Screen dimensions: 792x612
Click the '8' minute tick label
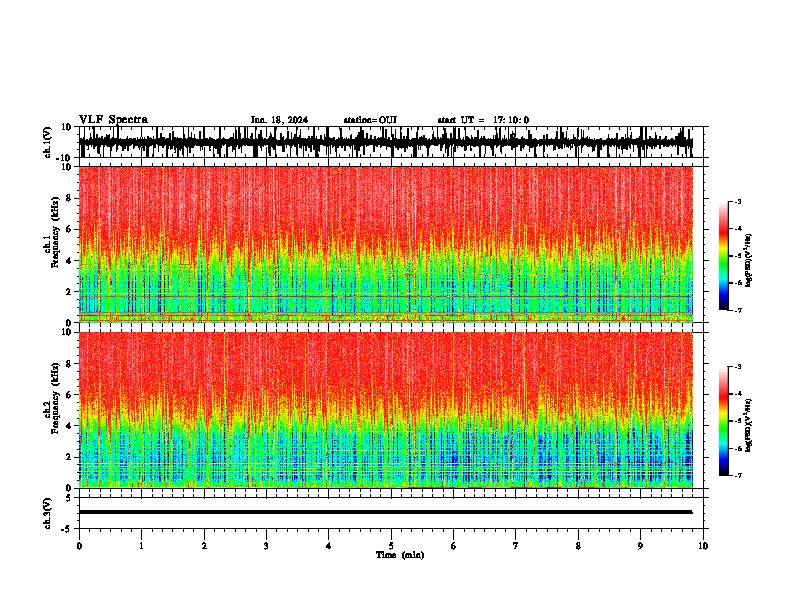click(578, 546)
